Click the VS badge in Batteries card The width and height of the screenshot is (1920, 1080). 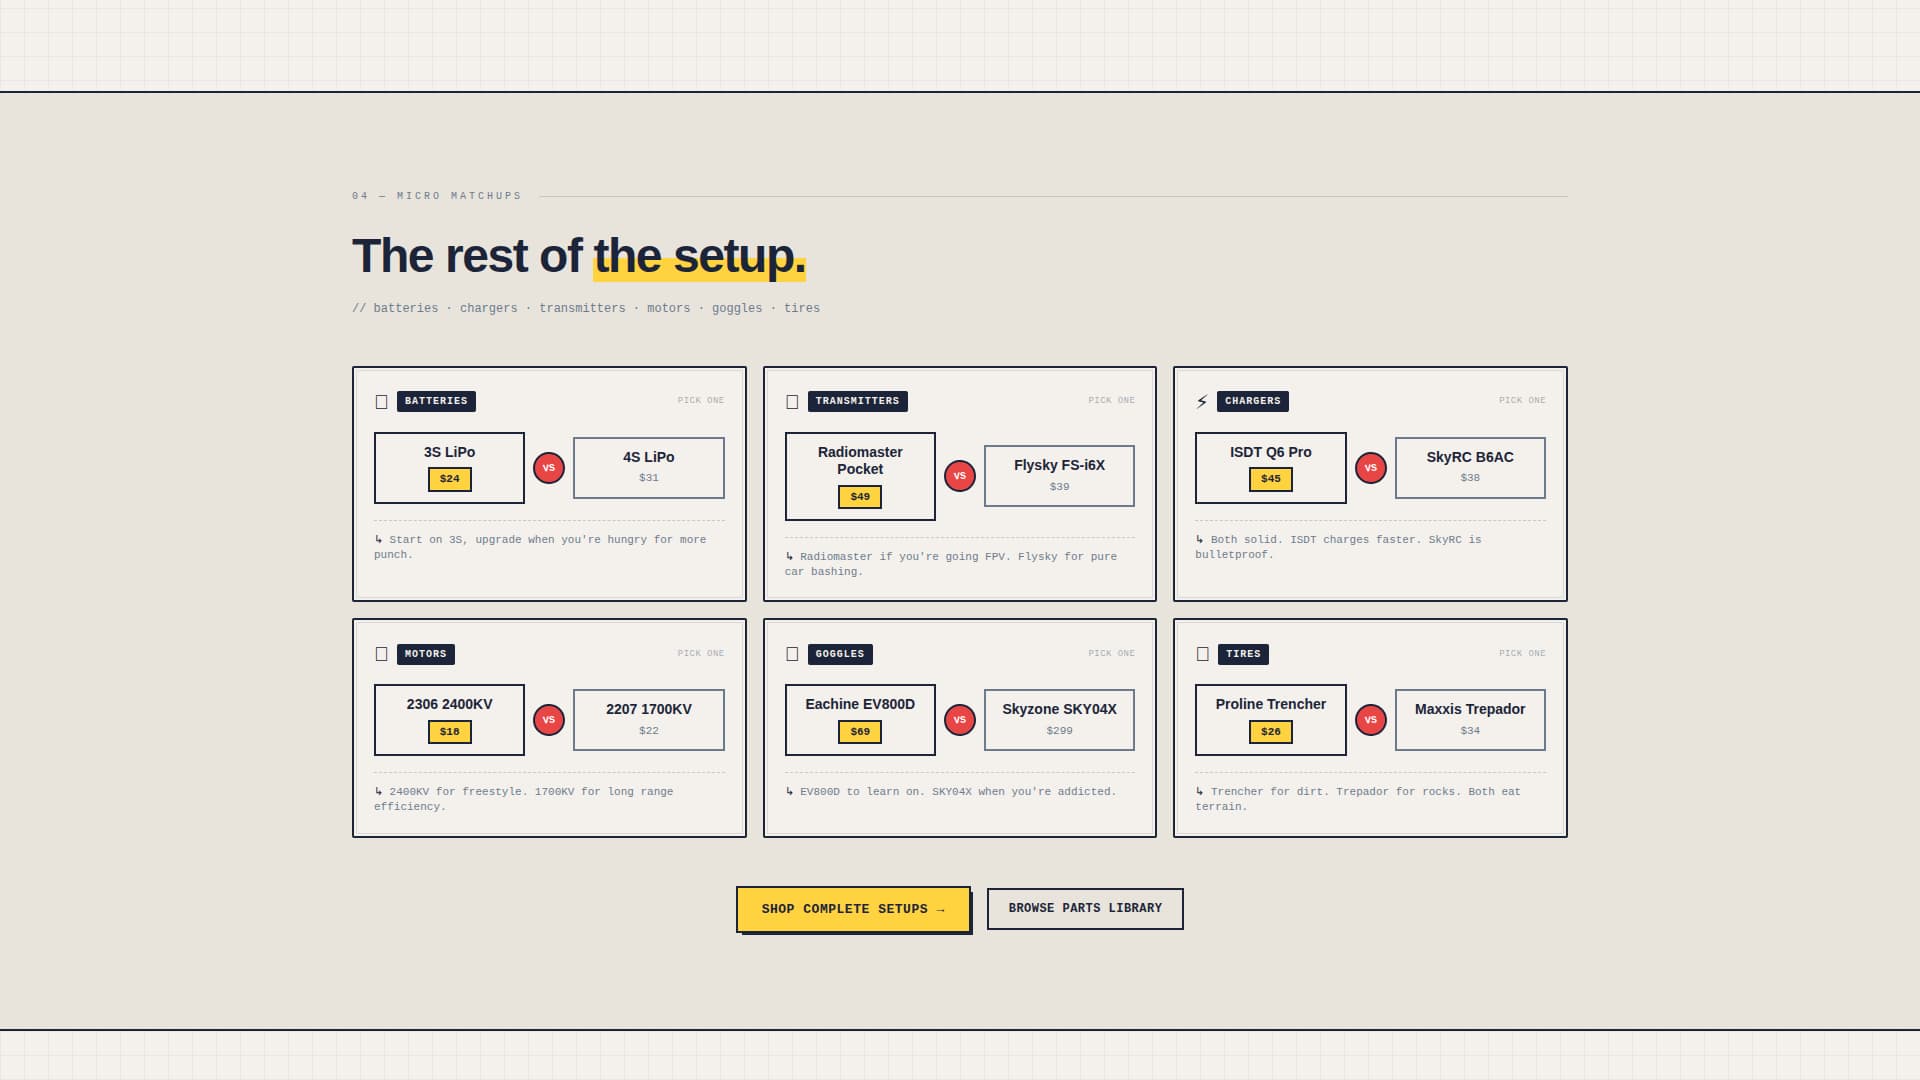(549, 468)
